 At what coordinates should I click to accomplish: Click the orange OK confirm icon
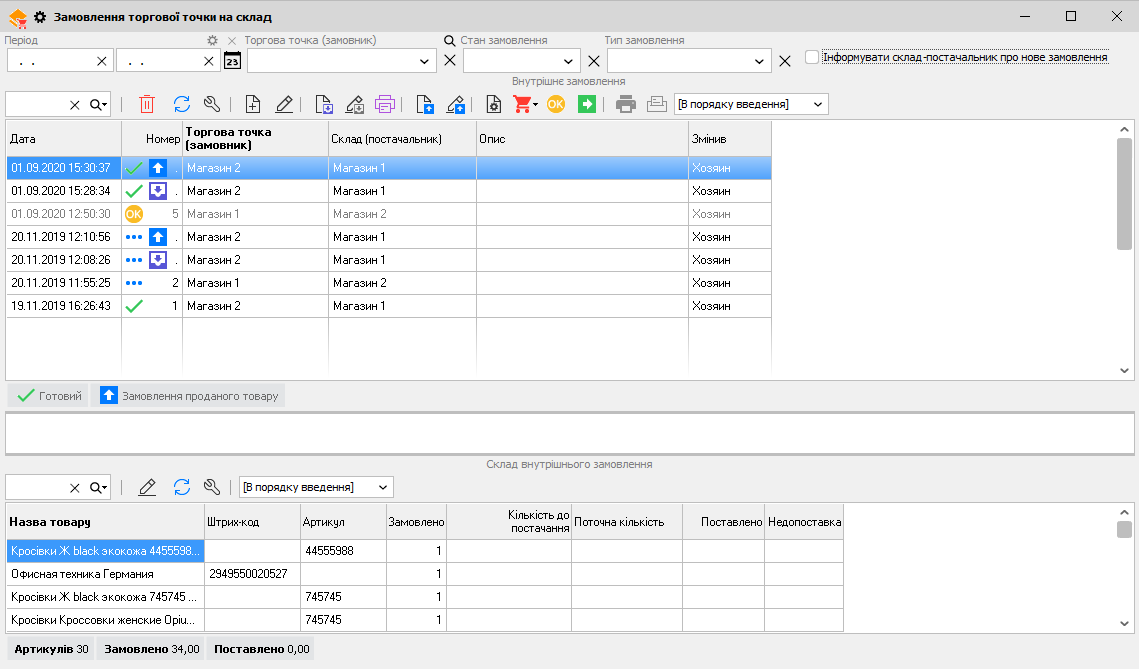coord(556,104)
